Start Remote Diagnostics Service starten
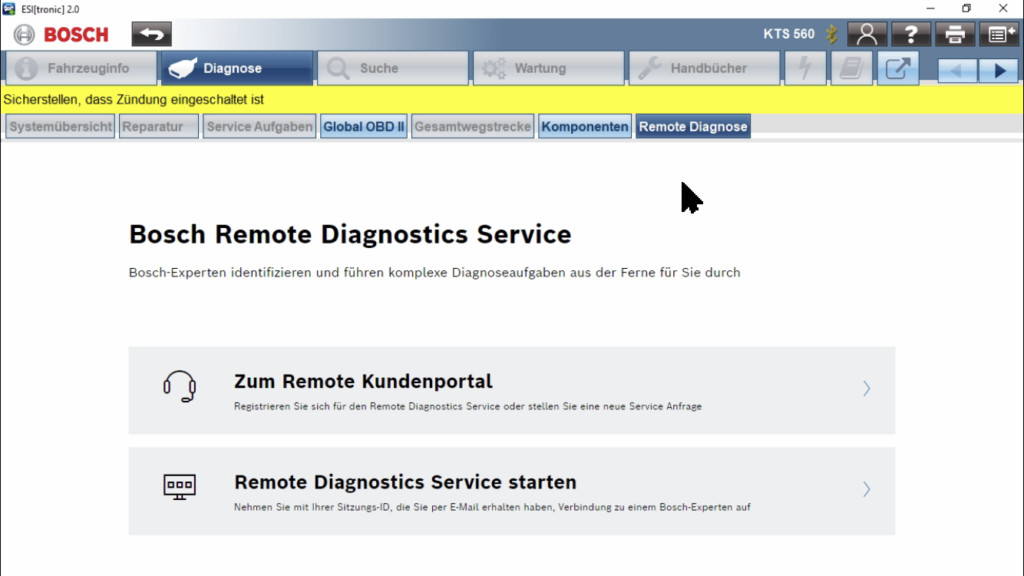 (511, 491)
